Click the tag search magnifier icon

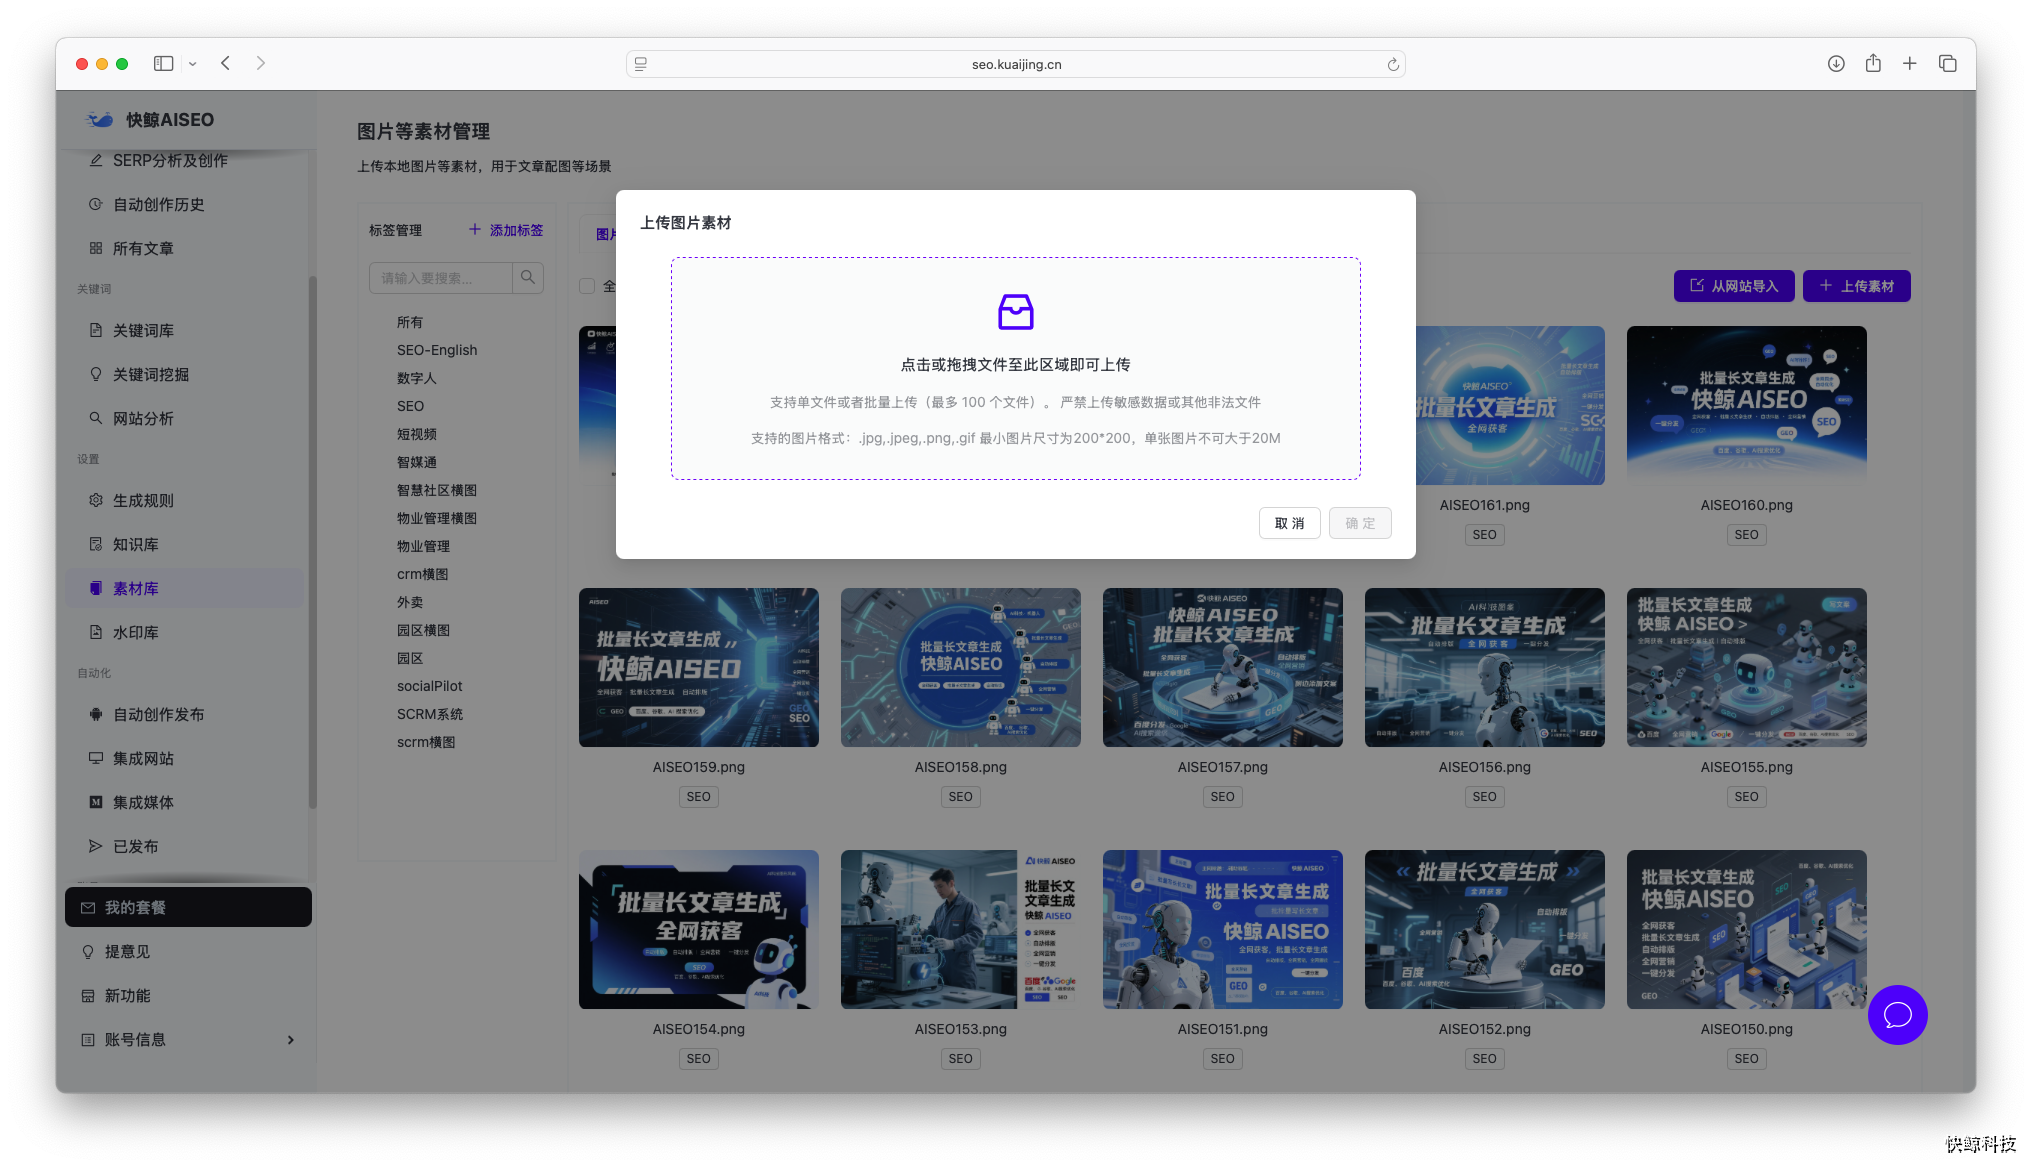528,277
